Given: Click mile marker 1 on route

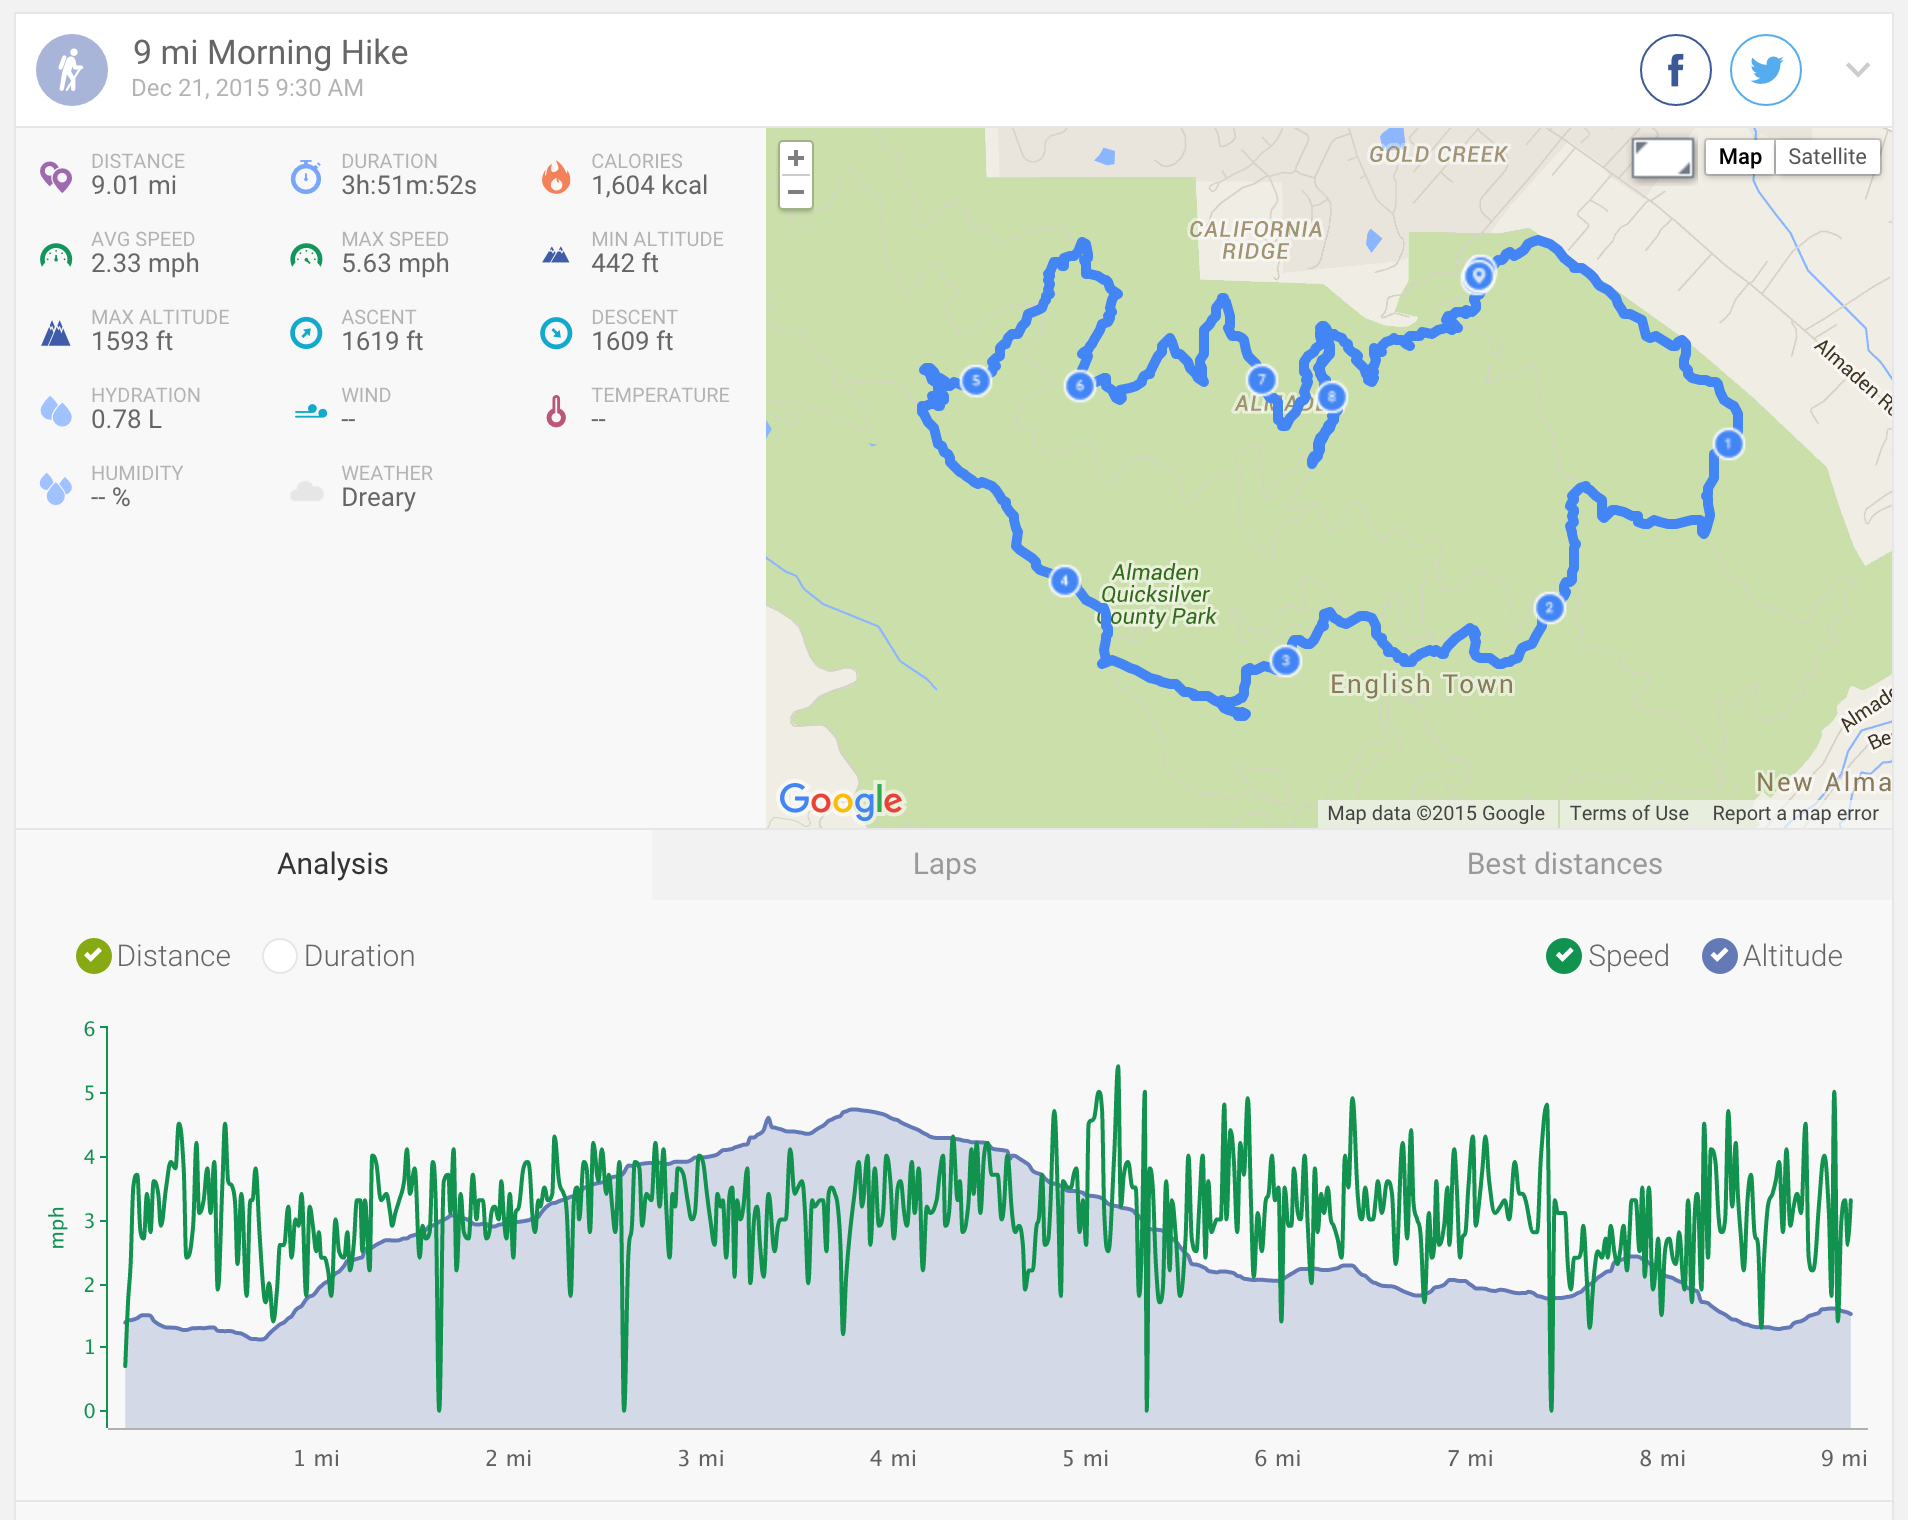Looking at the screenshot, I should click(x=1728, y=443).
